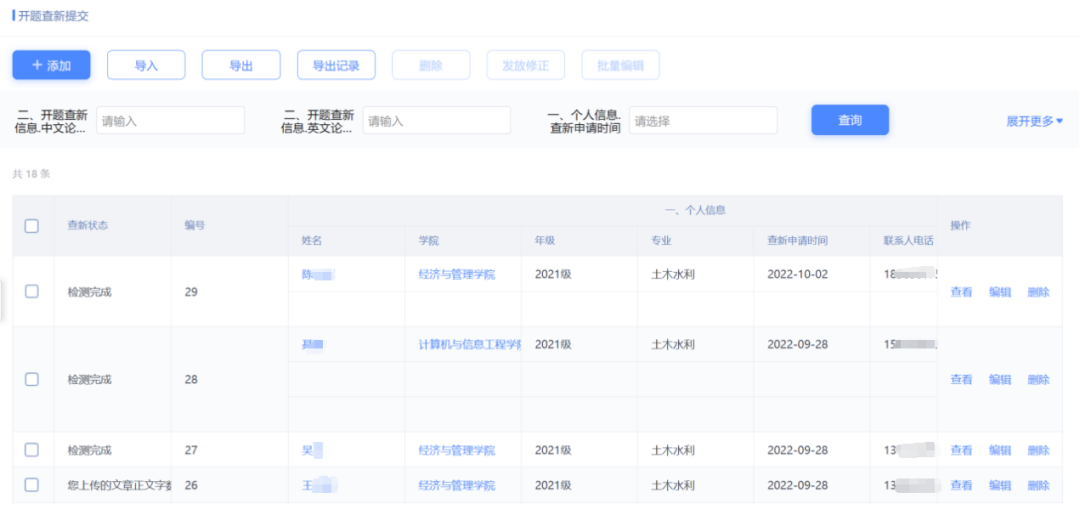Image resolution: width=1080 pixels, height=515 pixels.
Task: Click the disabled 删除 toolbar button
Action: pyautogui.click(x=431, y=65)
